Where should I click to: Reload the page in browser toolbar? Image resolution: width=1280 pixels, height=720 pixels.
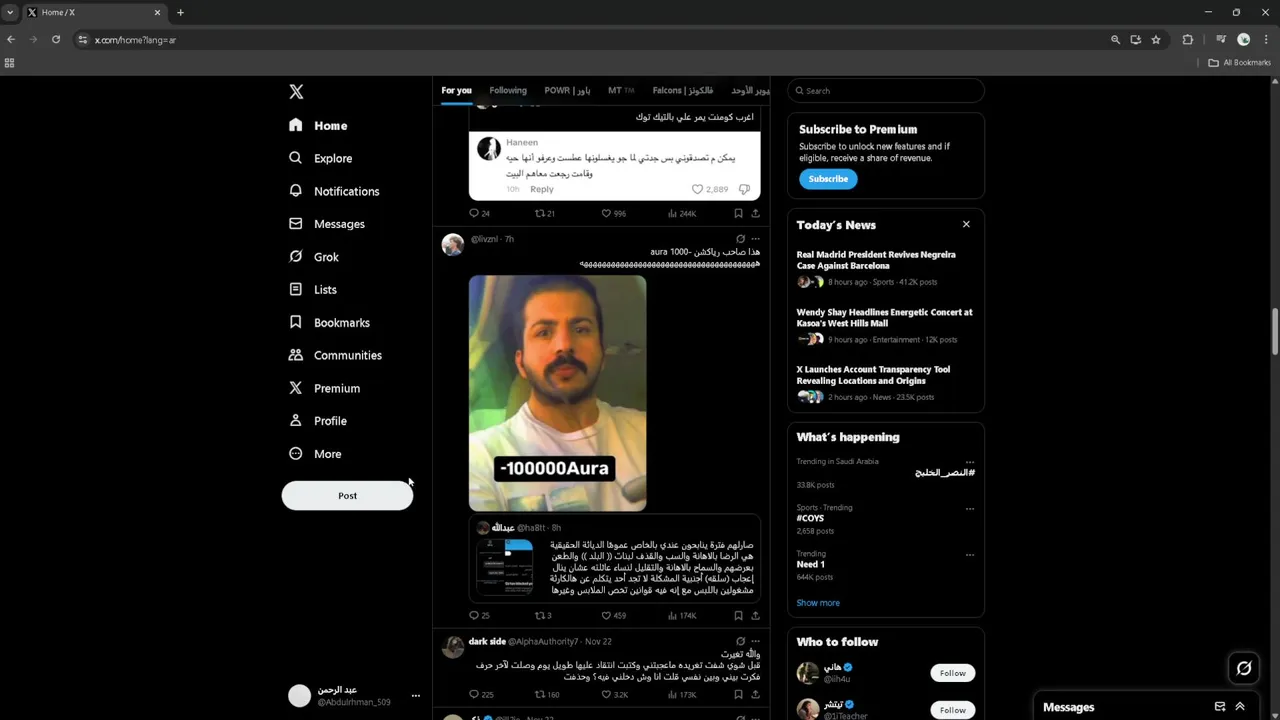pos(56,39)
